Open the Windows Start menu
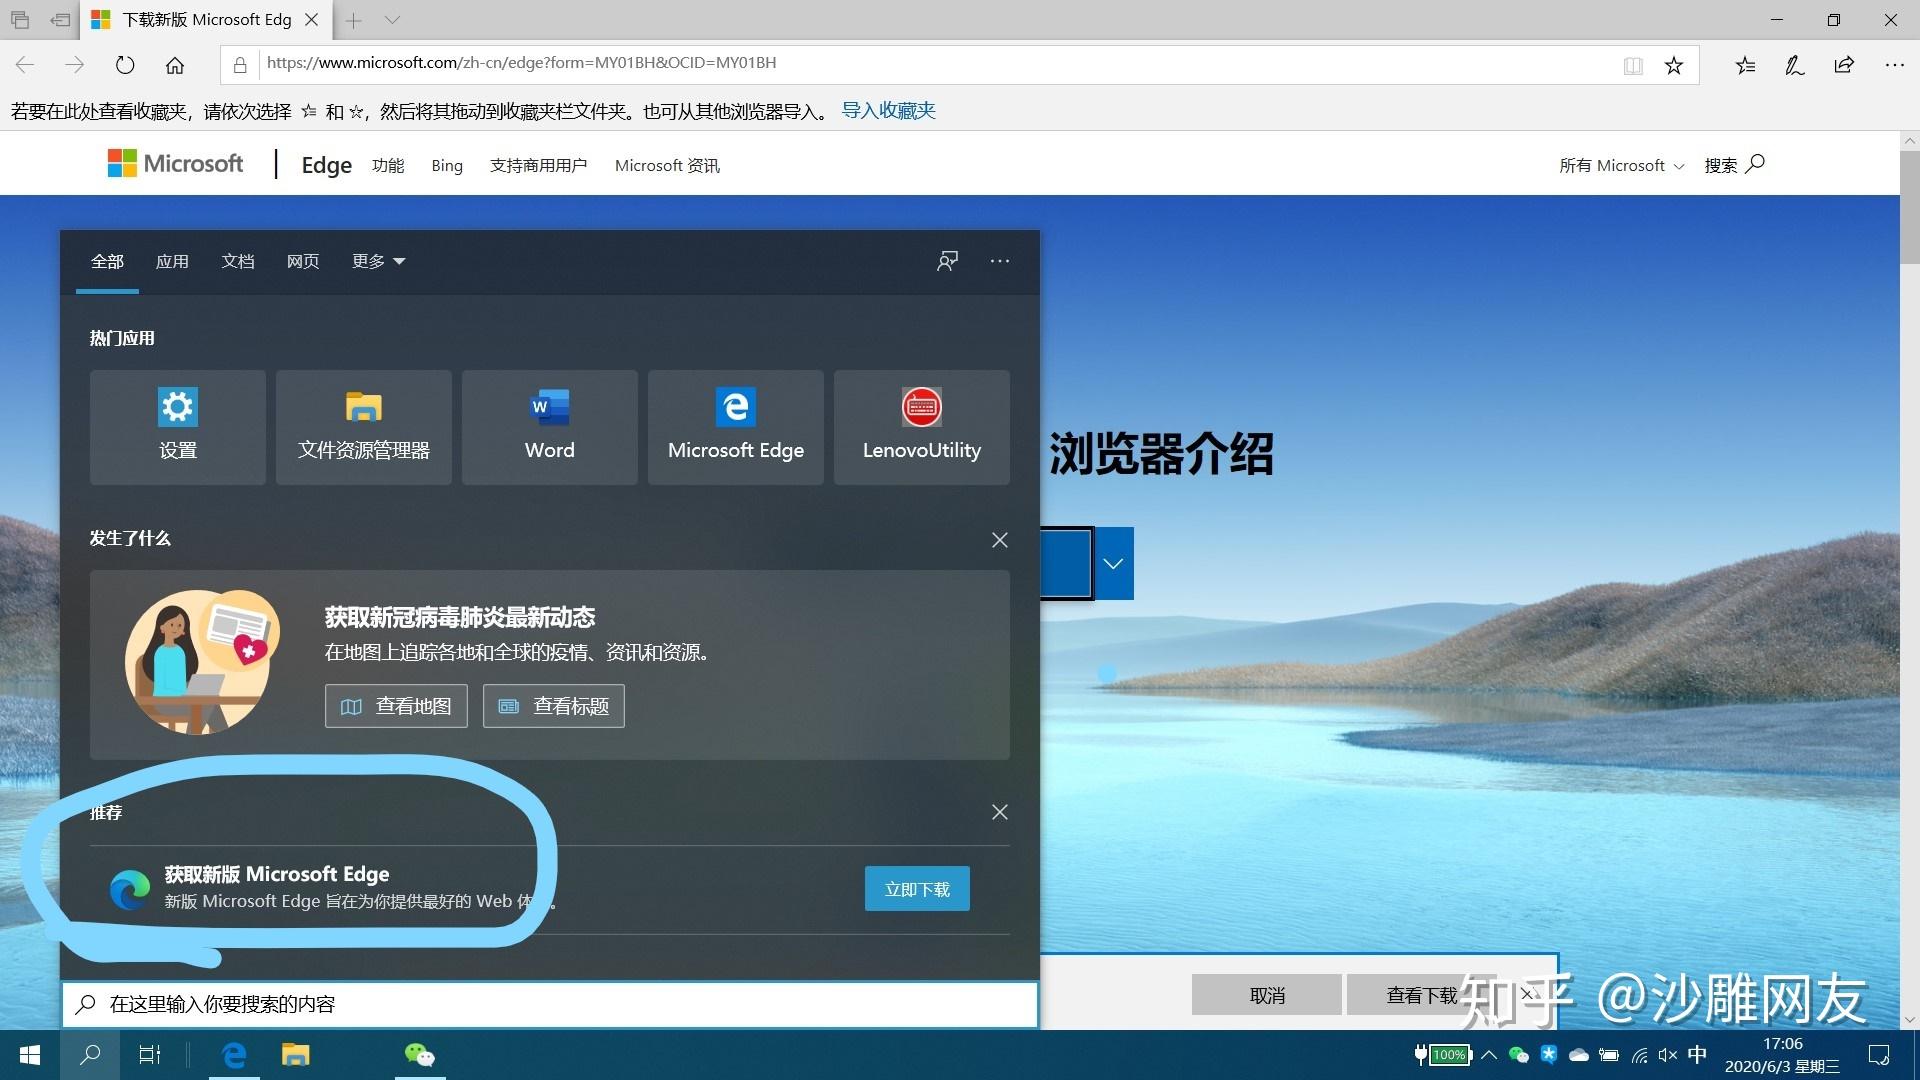Viewport: 1920px width, 1080px height. (x=30, y=1055)
